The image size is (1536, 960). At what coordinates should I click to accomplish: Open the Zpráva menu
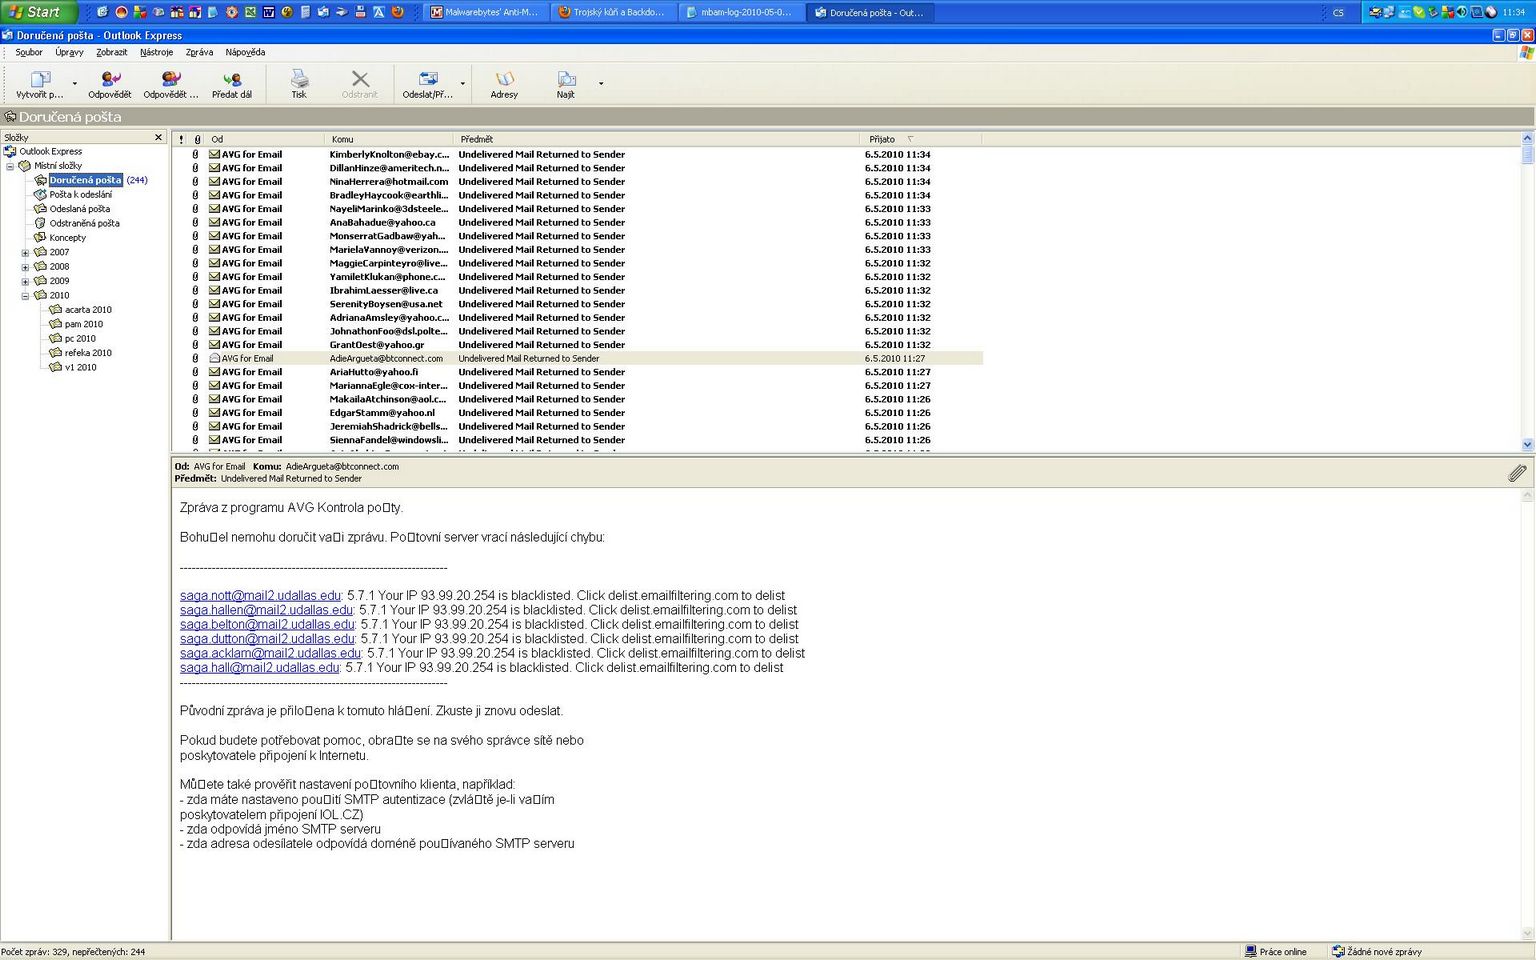[x=199, y=52]
